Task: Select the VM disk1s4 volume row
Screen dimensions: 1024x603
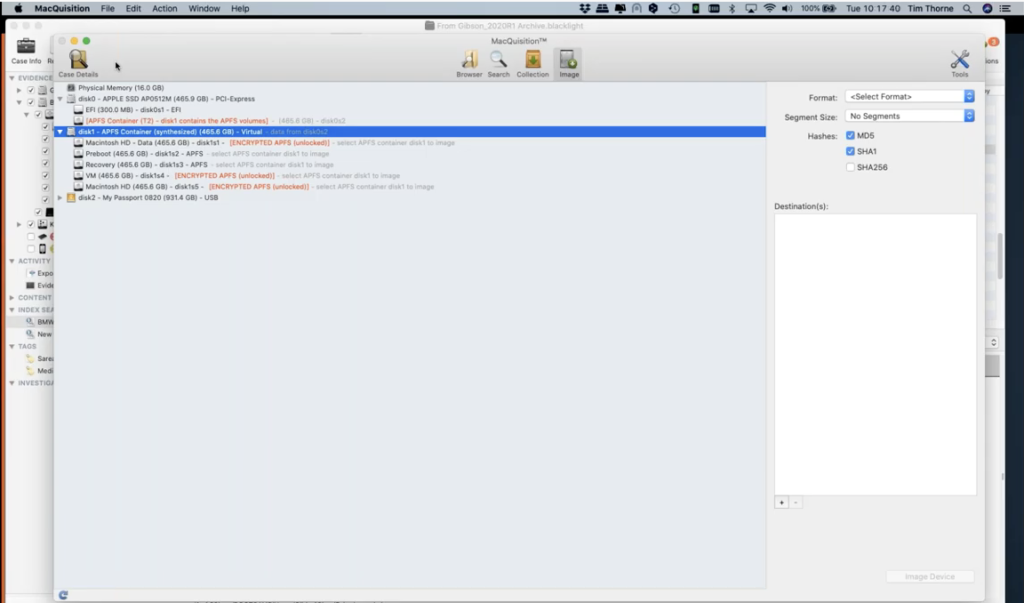Action: pos(410,175)
